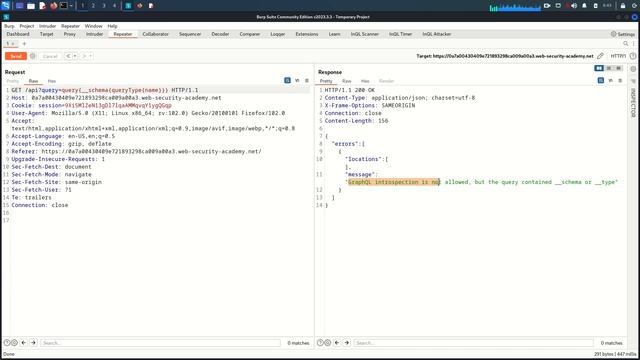This screenshot has width=640, height=360.
Task: Open the Project menu
Action: click(x=27, y=26)
